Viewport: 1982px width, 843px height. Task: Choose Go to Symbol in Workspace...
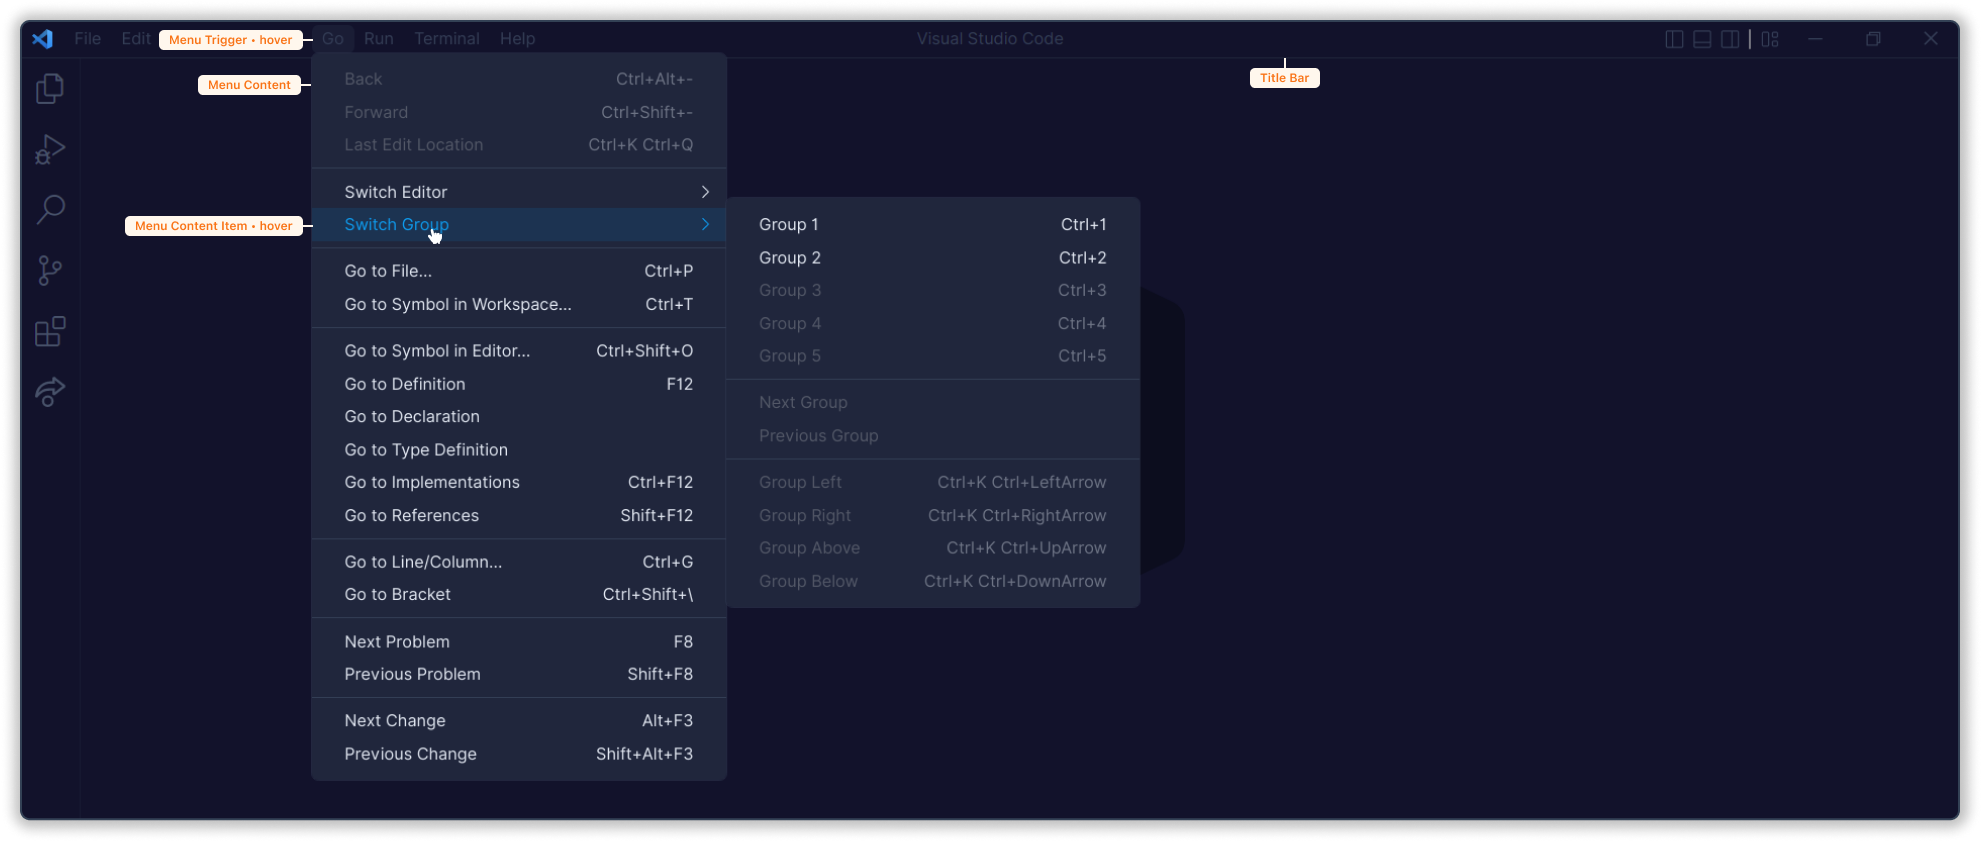tap(519, 304)
